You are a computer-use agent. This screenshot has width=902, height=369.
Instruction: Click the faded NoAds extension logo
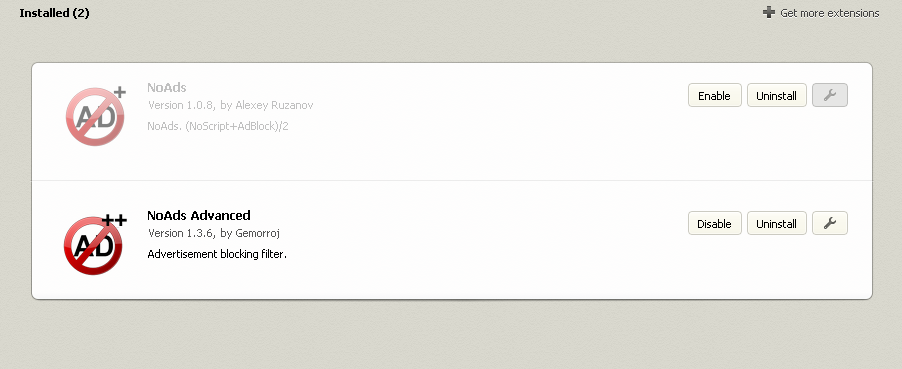click(95, 115)
